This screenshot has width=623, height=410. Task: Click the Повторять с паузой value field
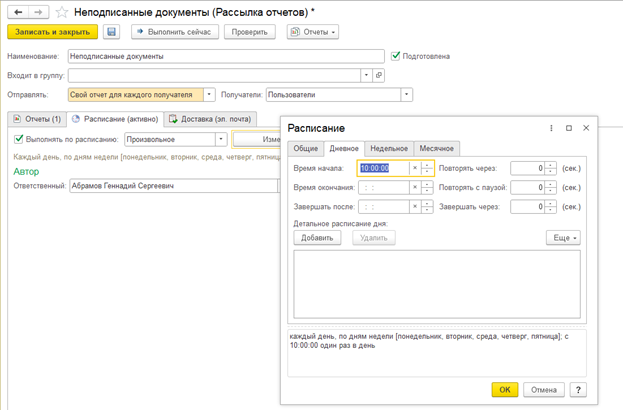coord(528,187)
